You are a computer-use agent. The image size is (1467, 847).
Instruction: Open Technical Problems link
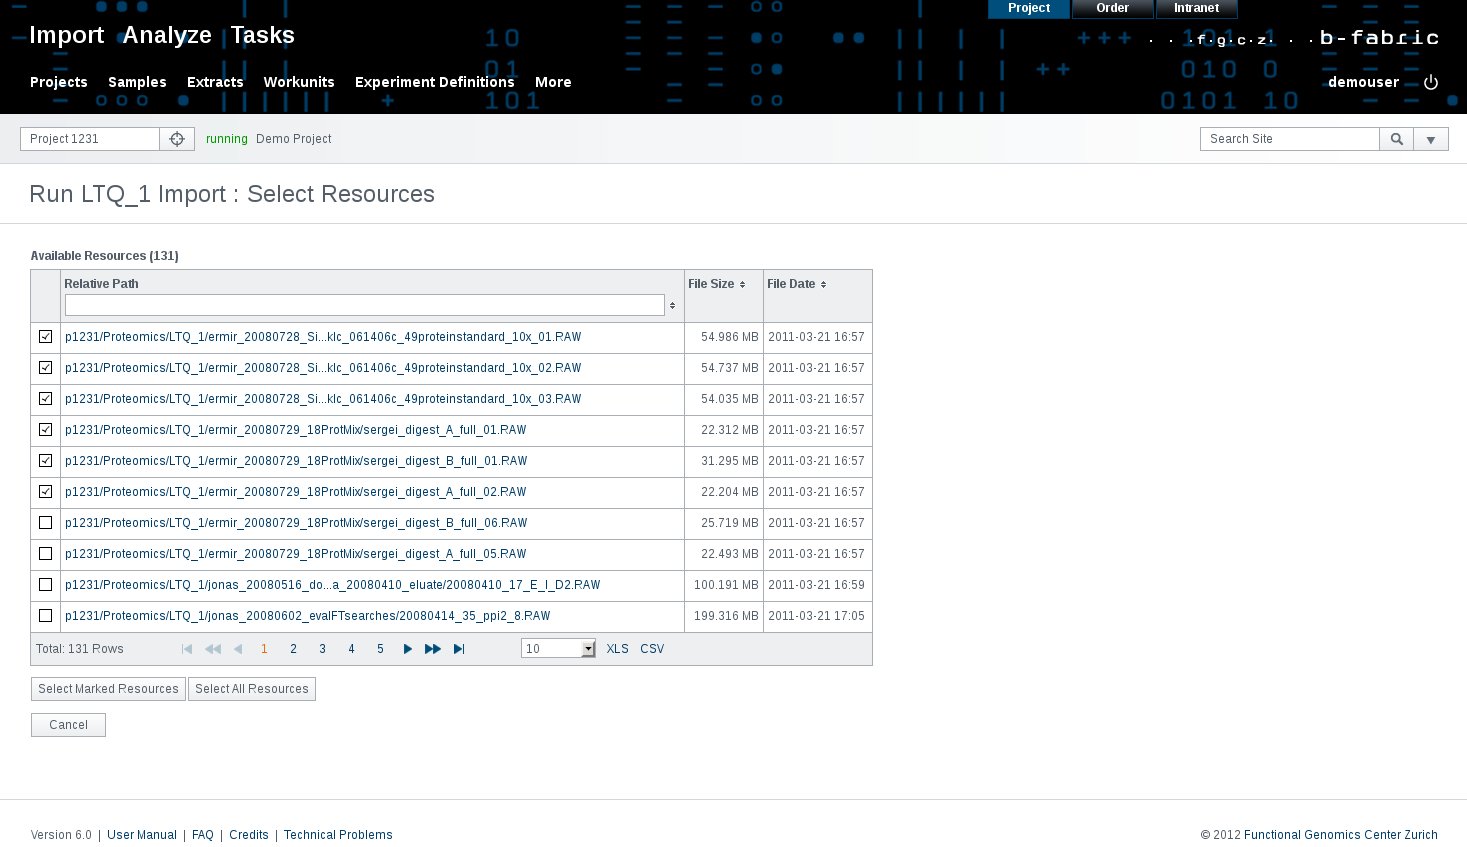(338, 835)
